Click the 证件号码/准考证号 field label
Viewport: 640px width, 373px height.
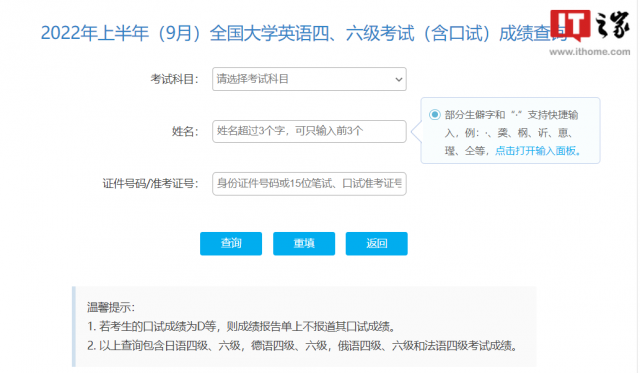(x=150, y=184)
